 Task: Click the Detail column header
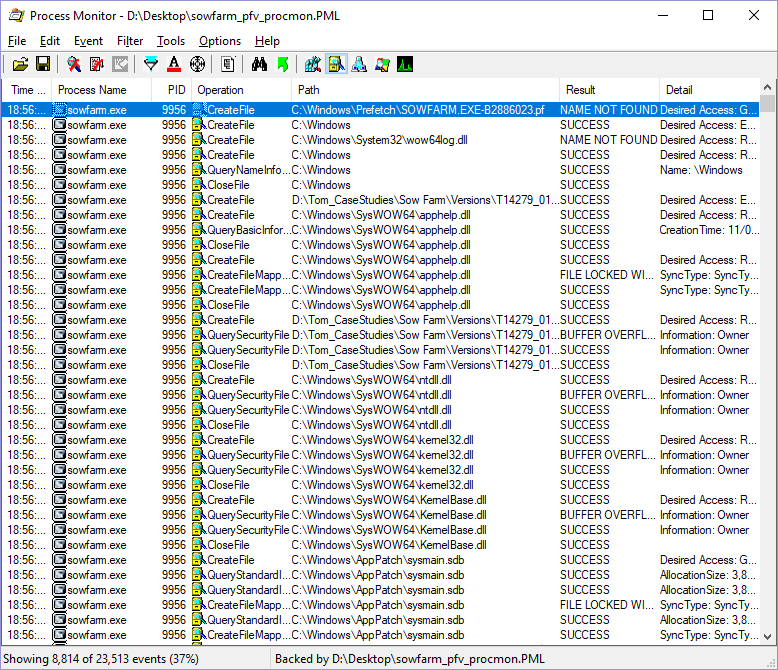710,90
